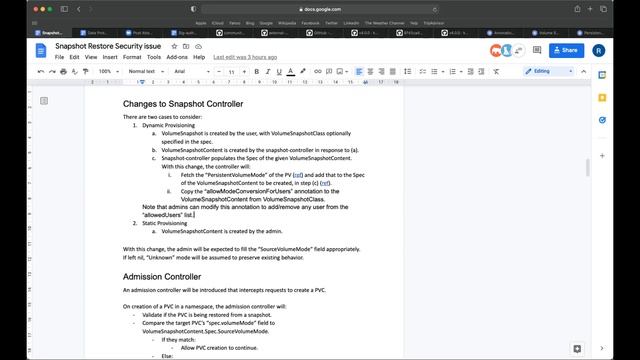Open the View menu
640x360 pixels.
(91, 57)
